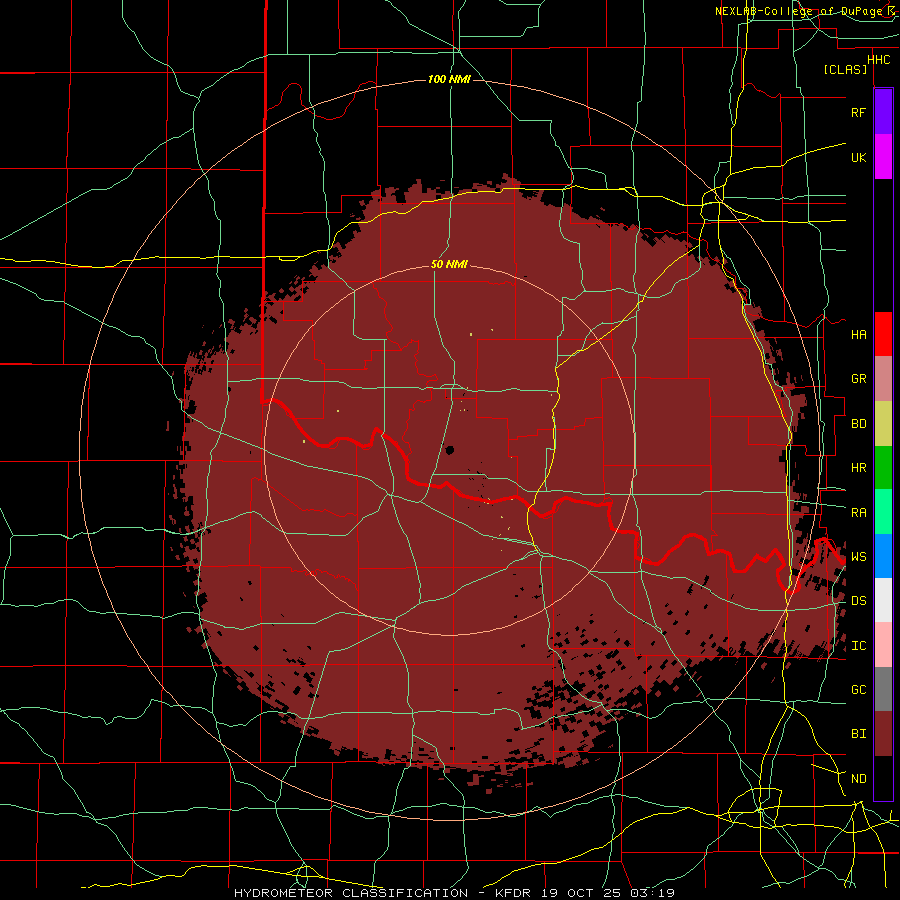The width and height of the screenshot is (900, 900).
Task: Click the green HR legend color block
Action: (x=883, y=468)
